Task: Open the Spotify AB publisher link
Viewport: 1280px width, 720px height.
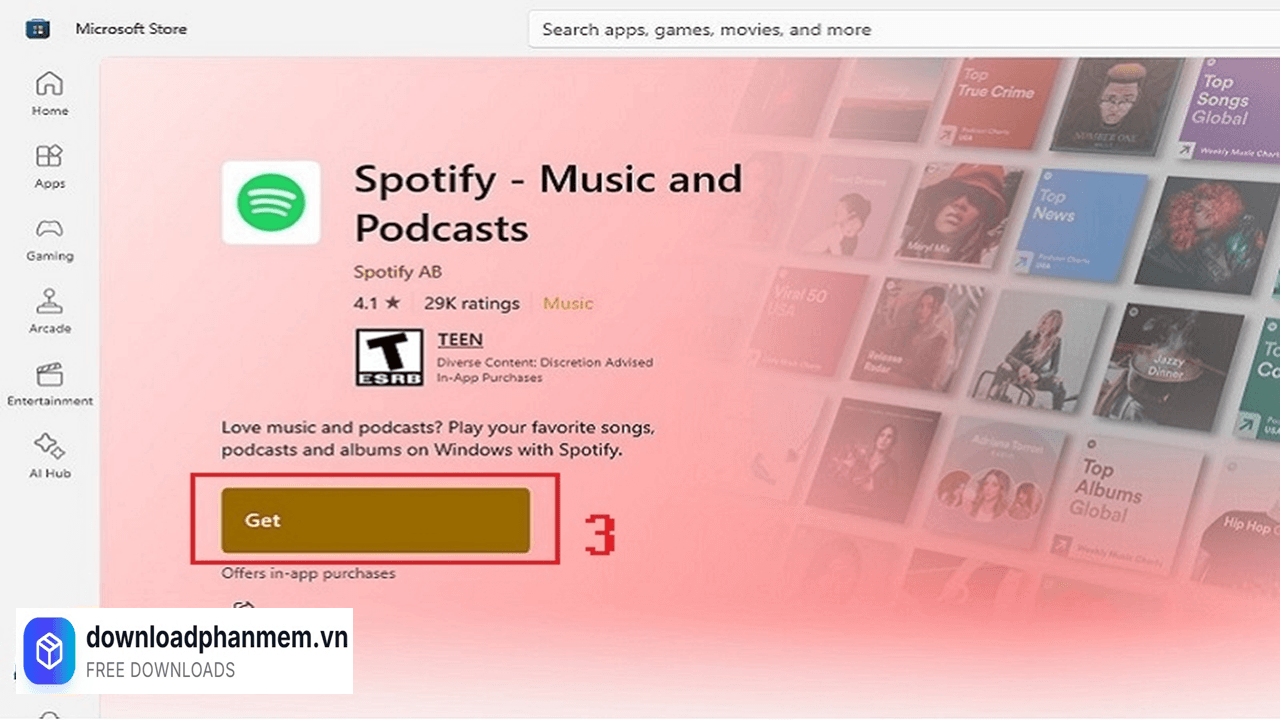Action: pos(397,272)
